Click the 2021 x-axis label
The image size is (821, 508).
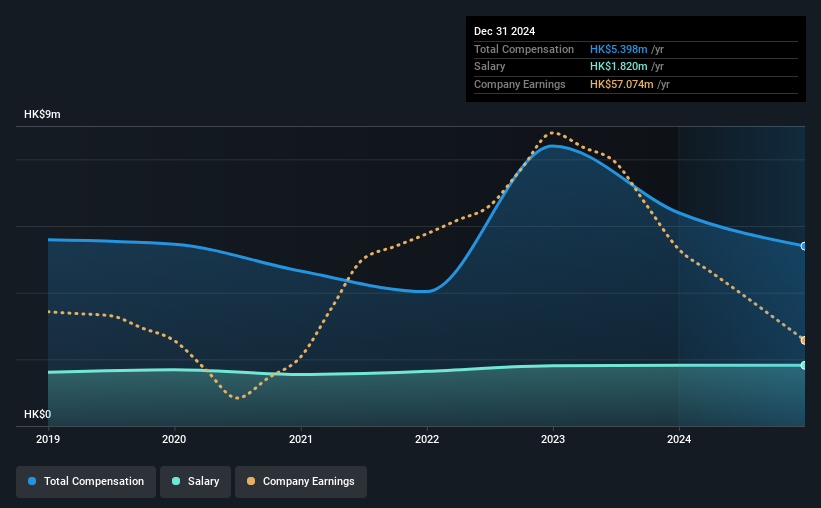(301, 439)
